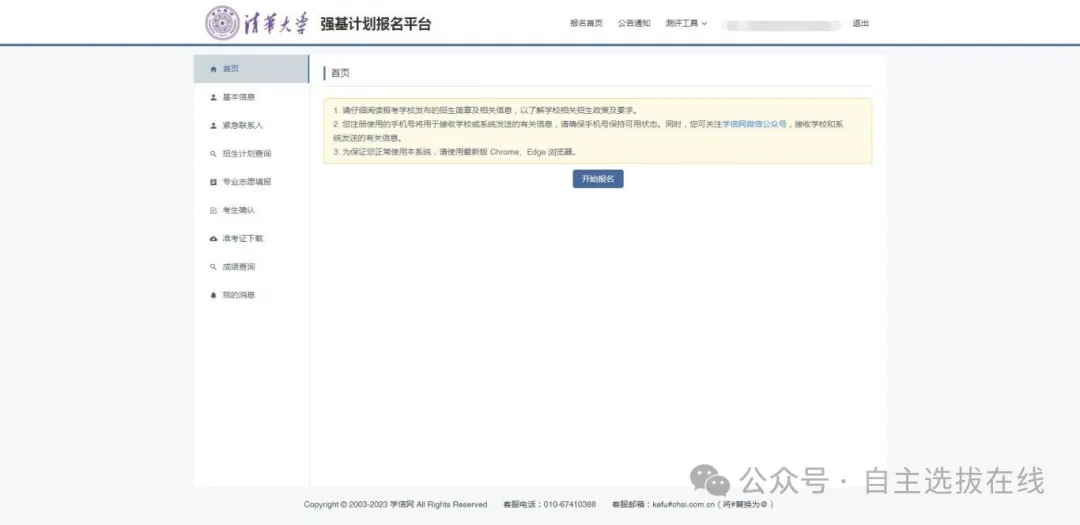
Task: Click the blurred username in header
Action: pyautogui.click(x=780, y=24)
